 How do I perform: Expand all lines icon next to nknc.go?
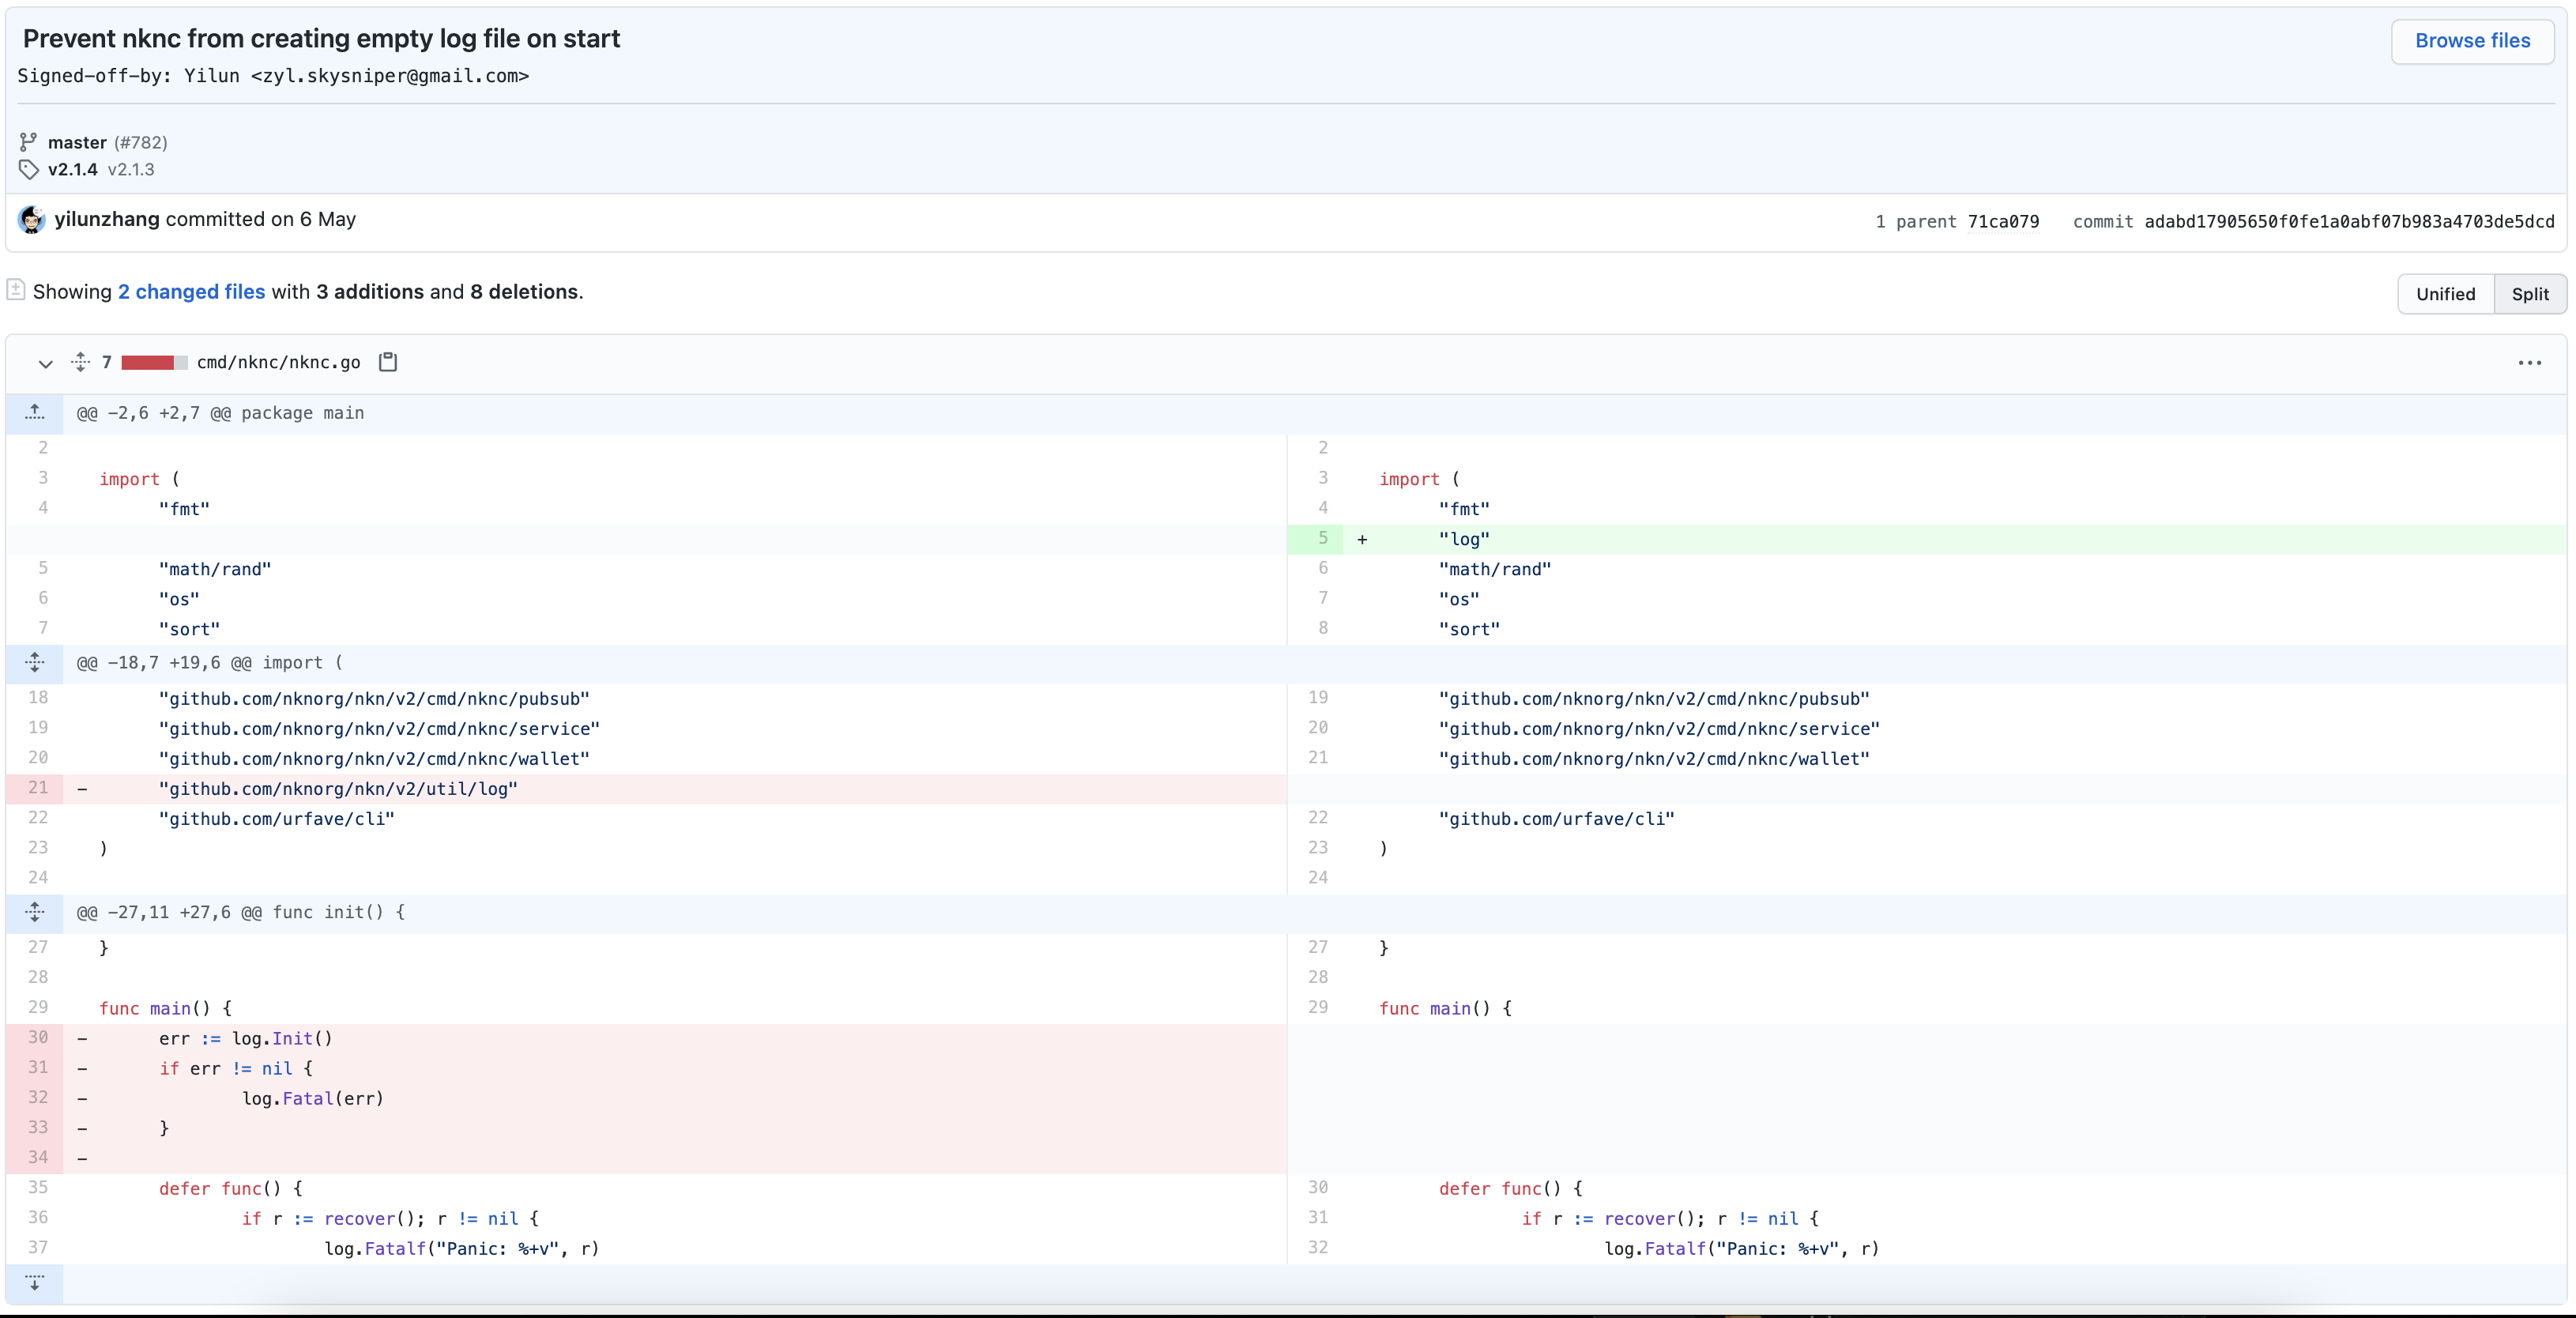pyautogui.click(x=81, y=362)
